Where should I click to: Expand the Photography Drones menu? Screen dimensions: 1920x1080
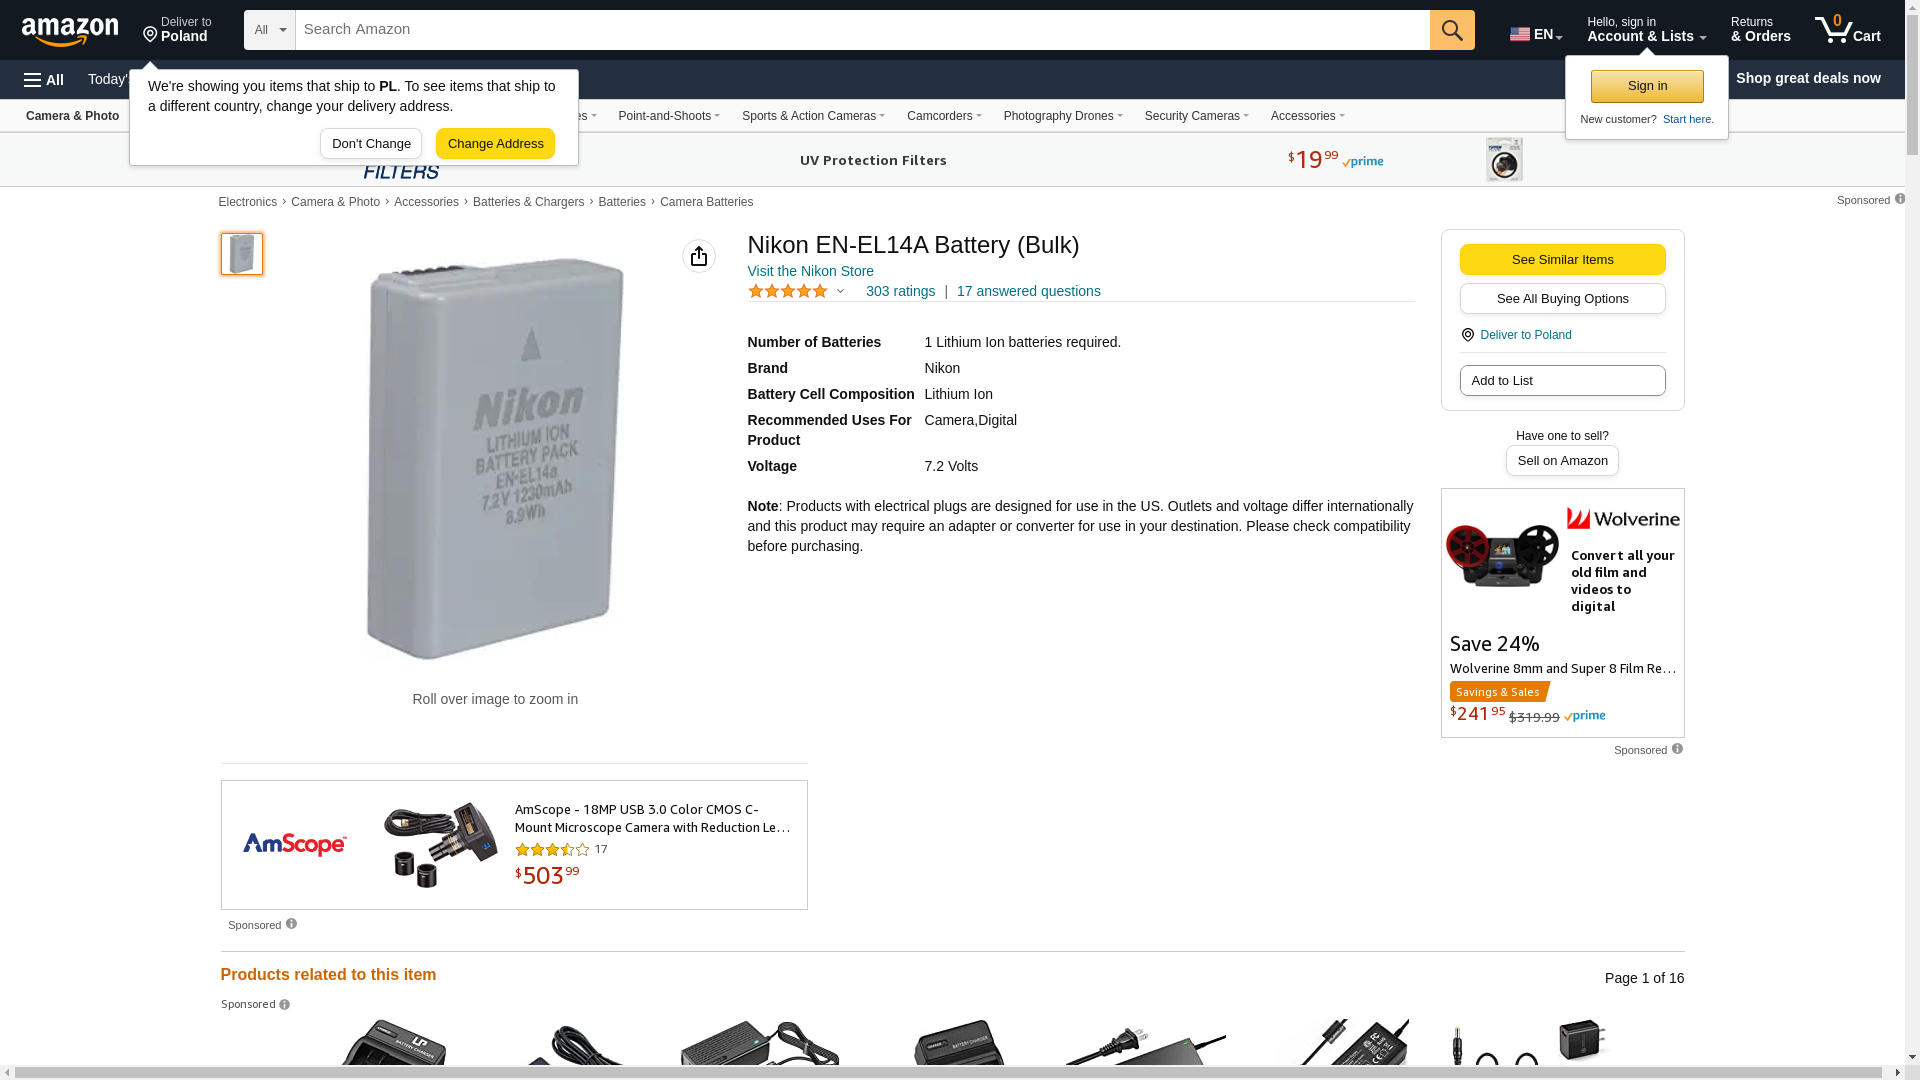(1062, 116)
